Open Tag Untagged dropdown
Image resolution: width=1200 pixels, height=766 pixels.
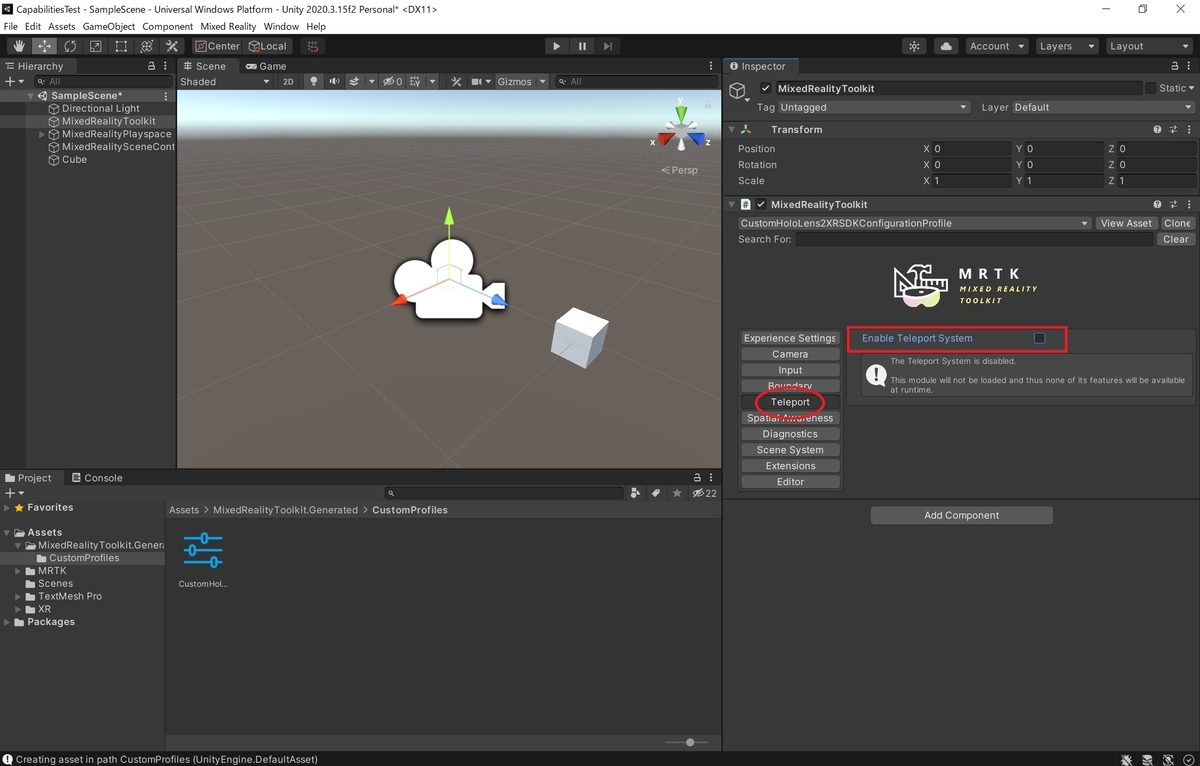(x=874, y=107)
